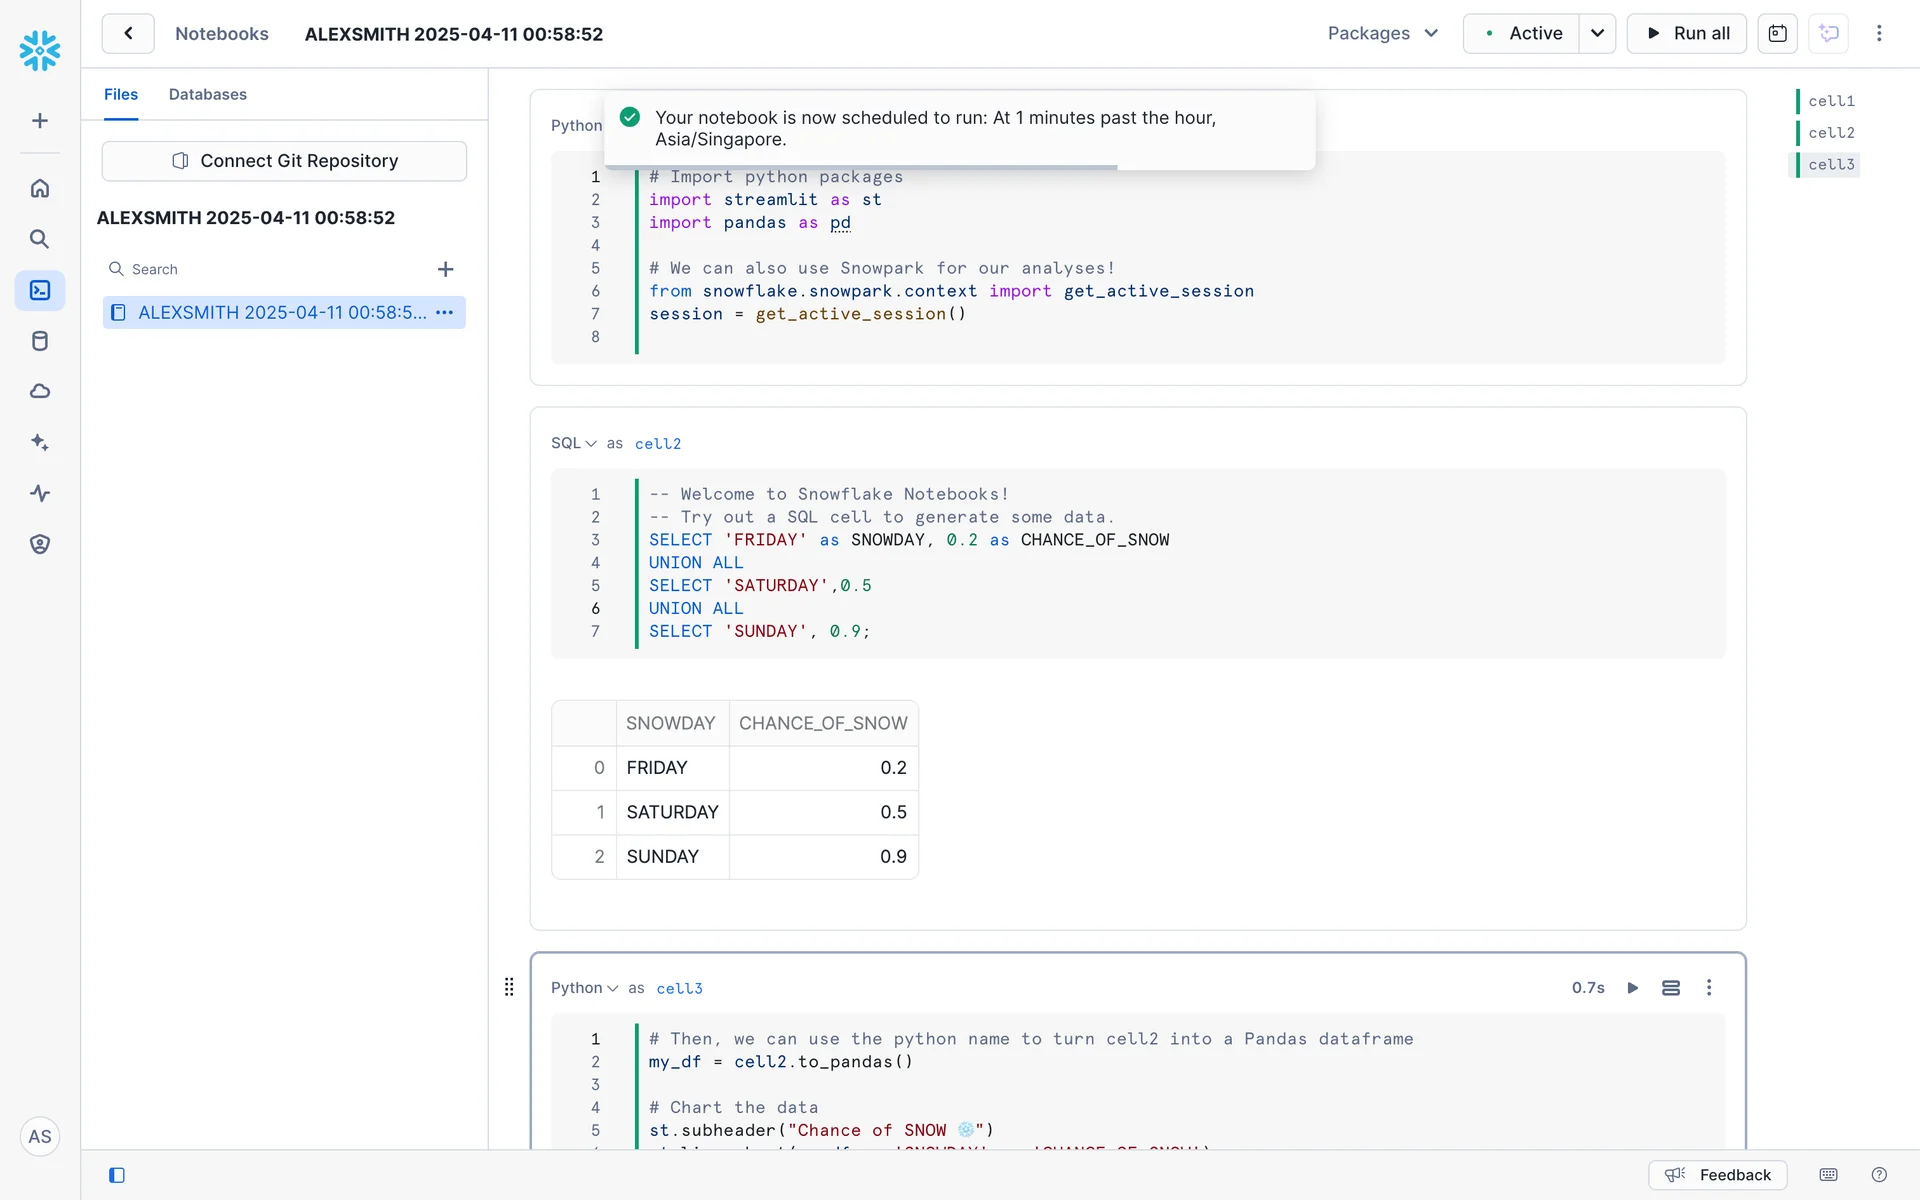Viewport: 1920px width, 1200px height.
Task: Click the Snowflake logo icon
Action: (40, 50)
